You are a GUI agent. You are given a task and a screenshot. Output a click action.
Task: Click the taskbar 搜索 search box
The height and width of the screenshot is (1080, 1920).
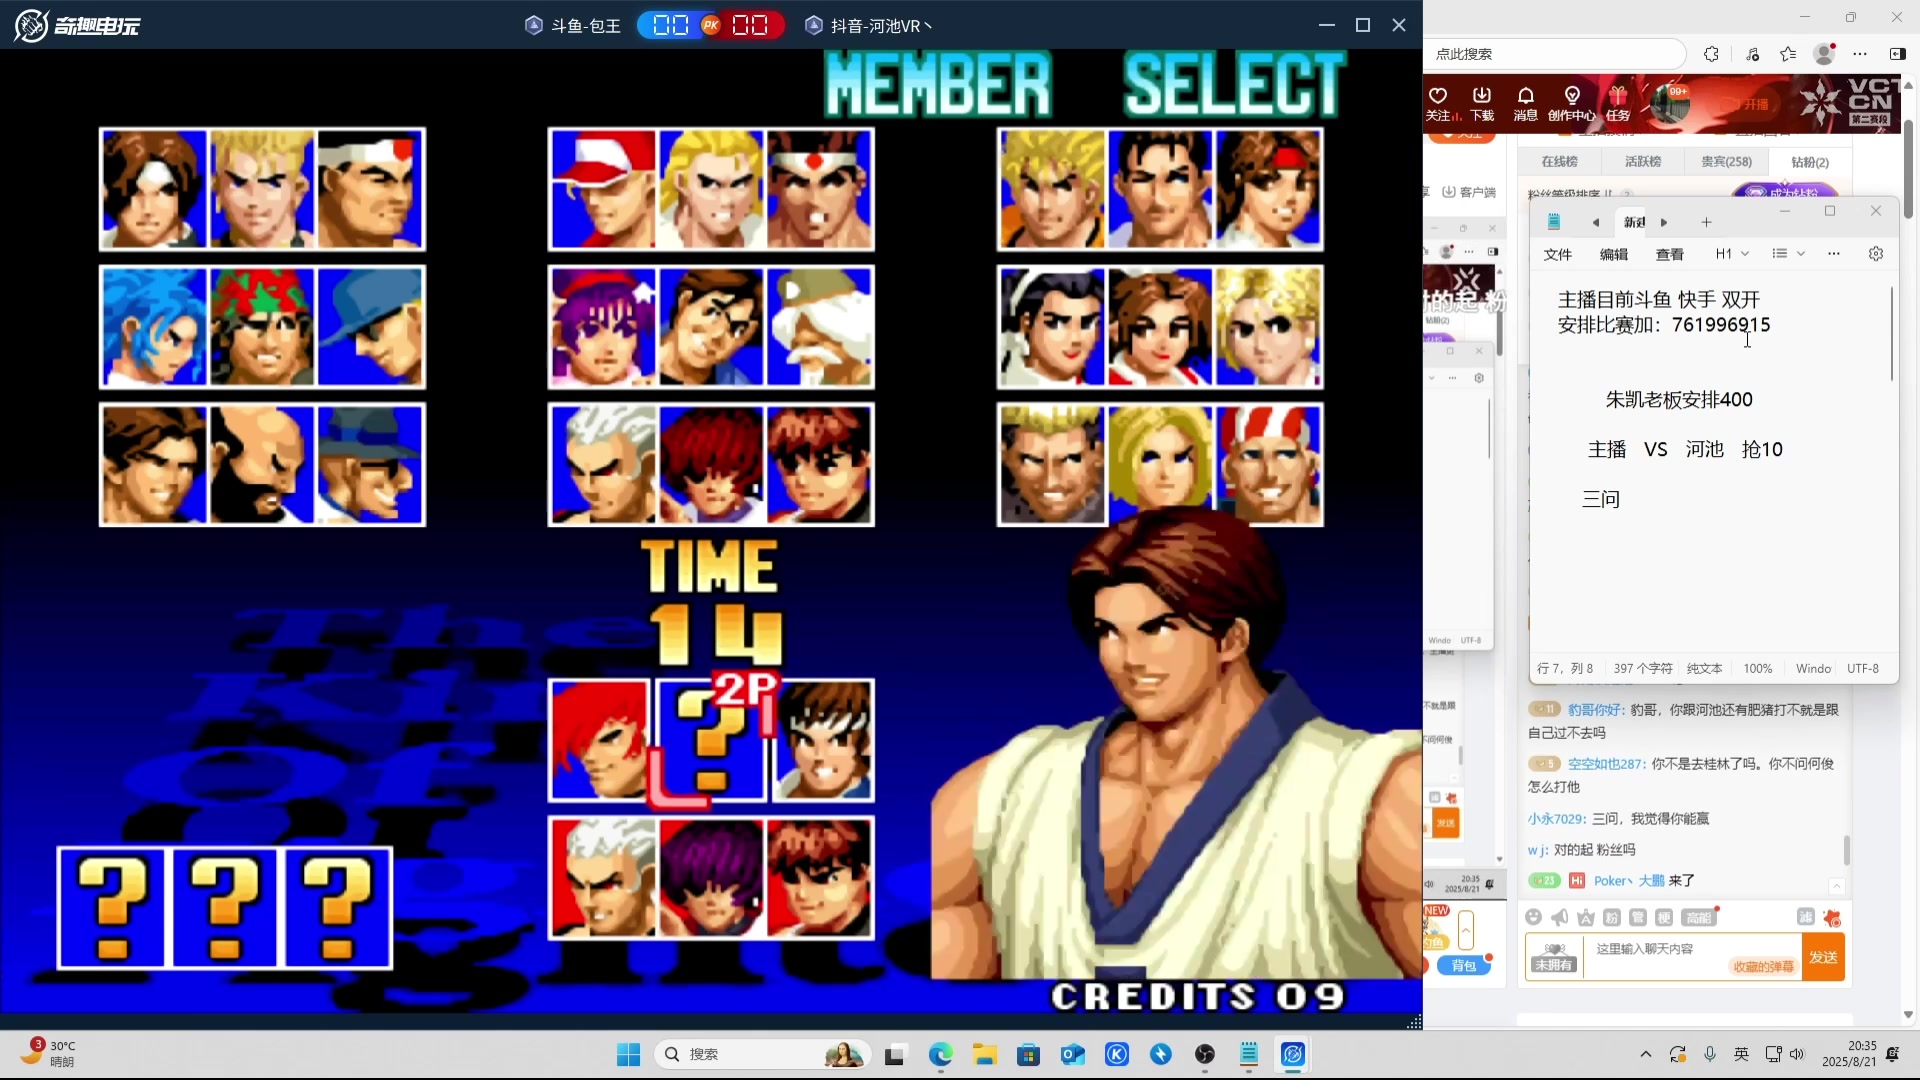[763, 1055]
